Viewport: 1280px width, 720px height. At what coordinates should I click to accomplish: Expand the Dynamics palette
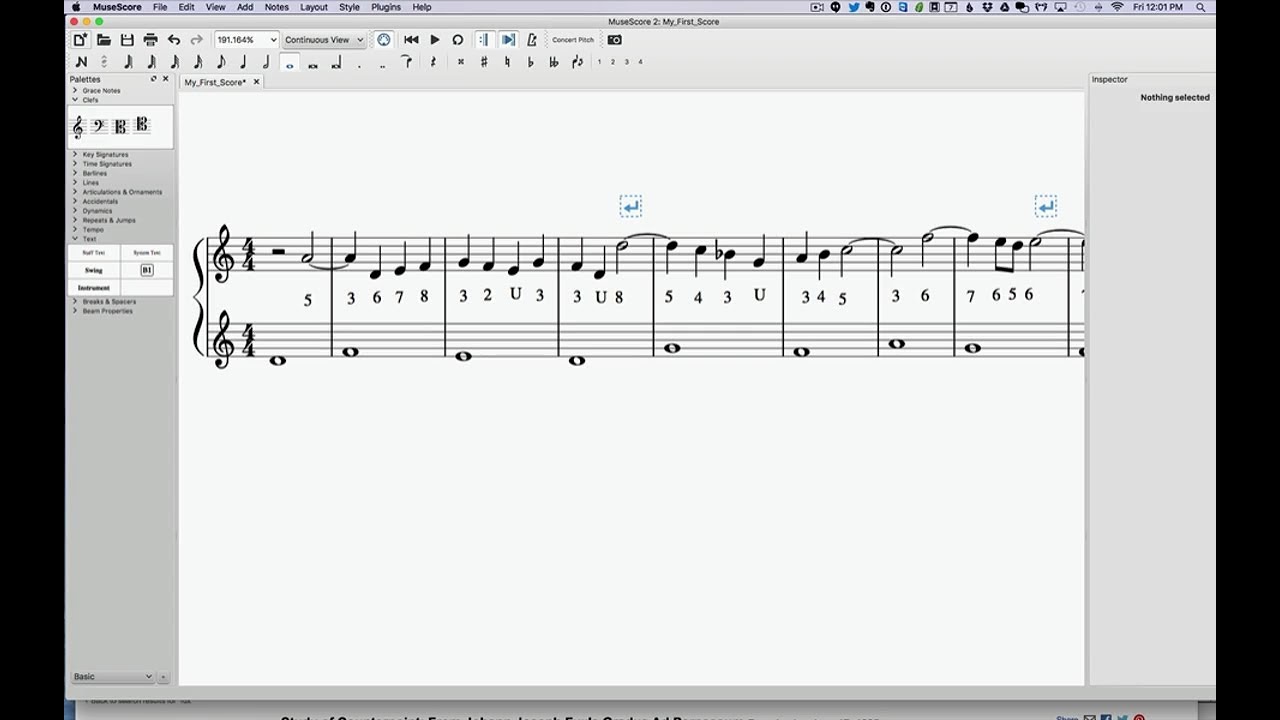(x=75, y=210)
